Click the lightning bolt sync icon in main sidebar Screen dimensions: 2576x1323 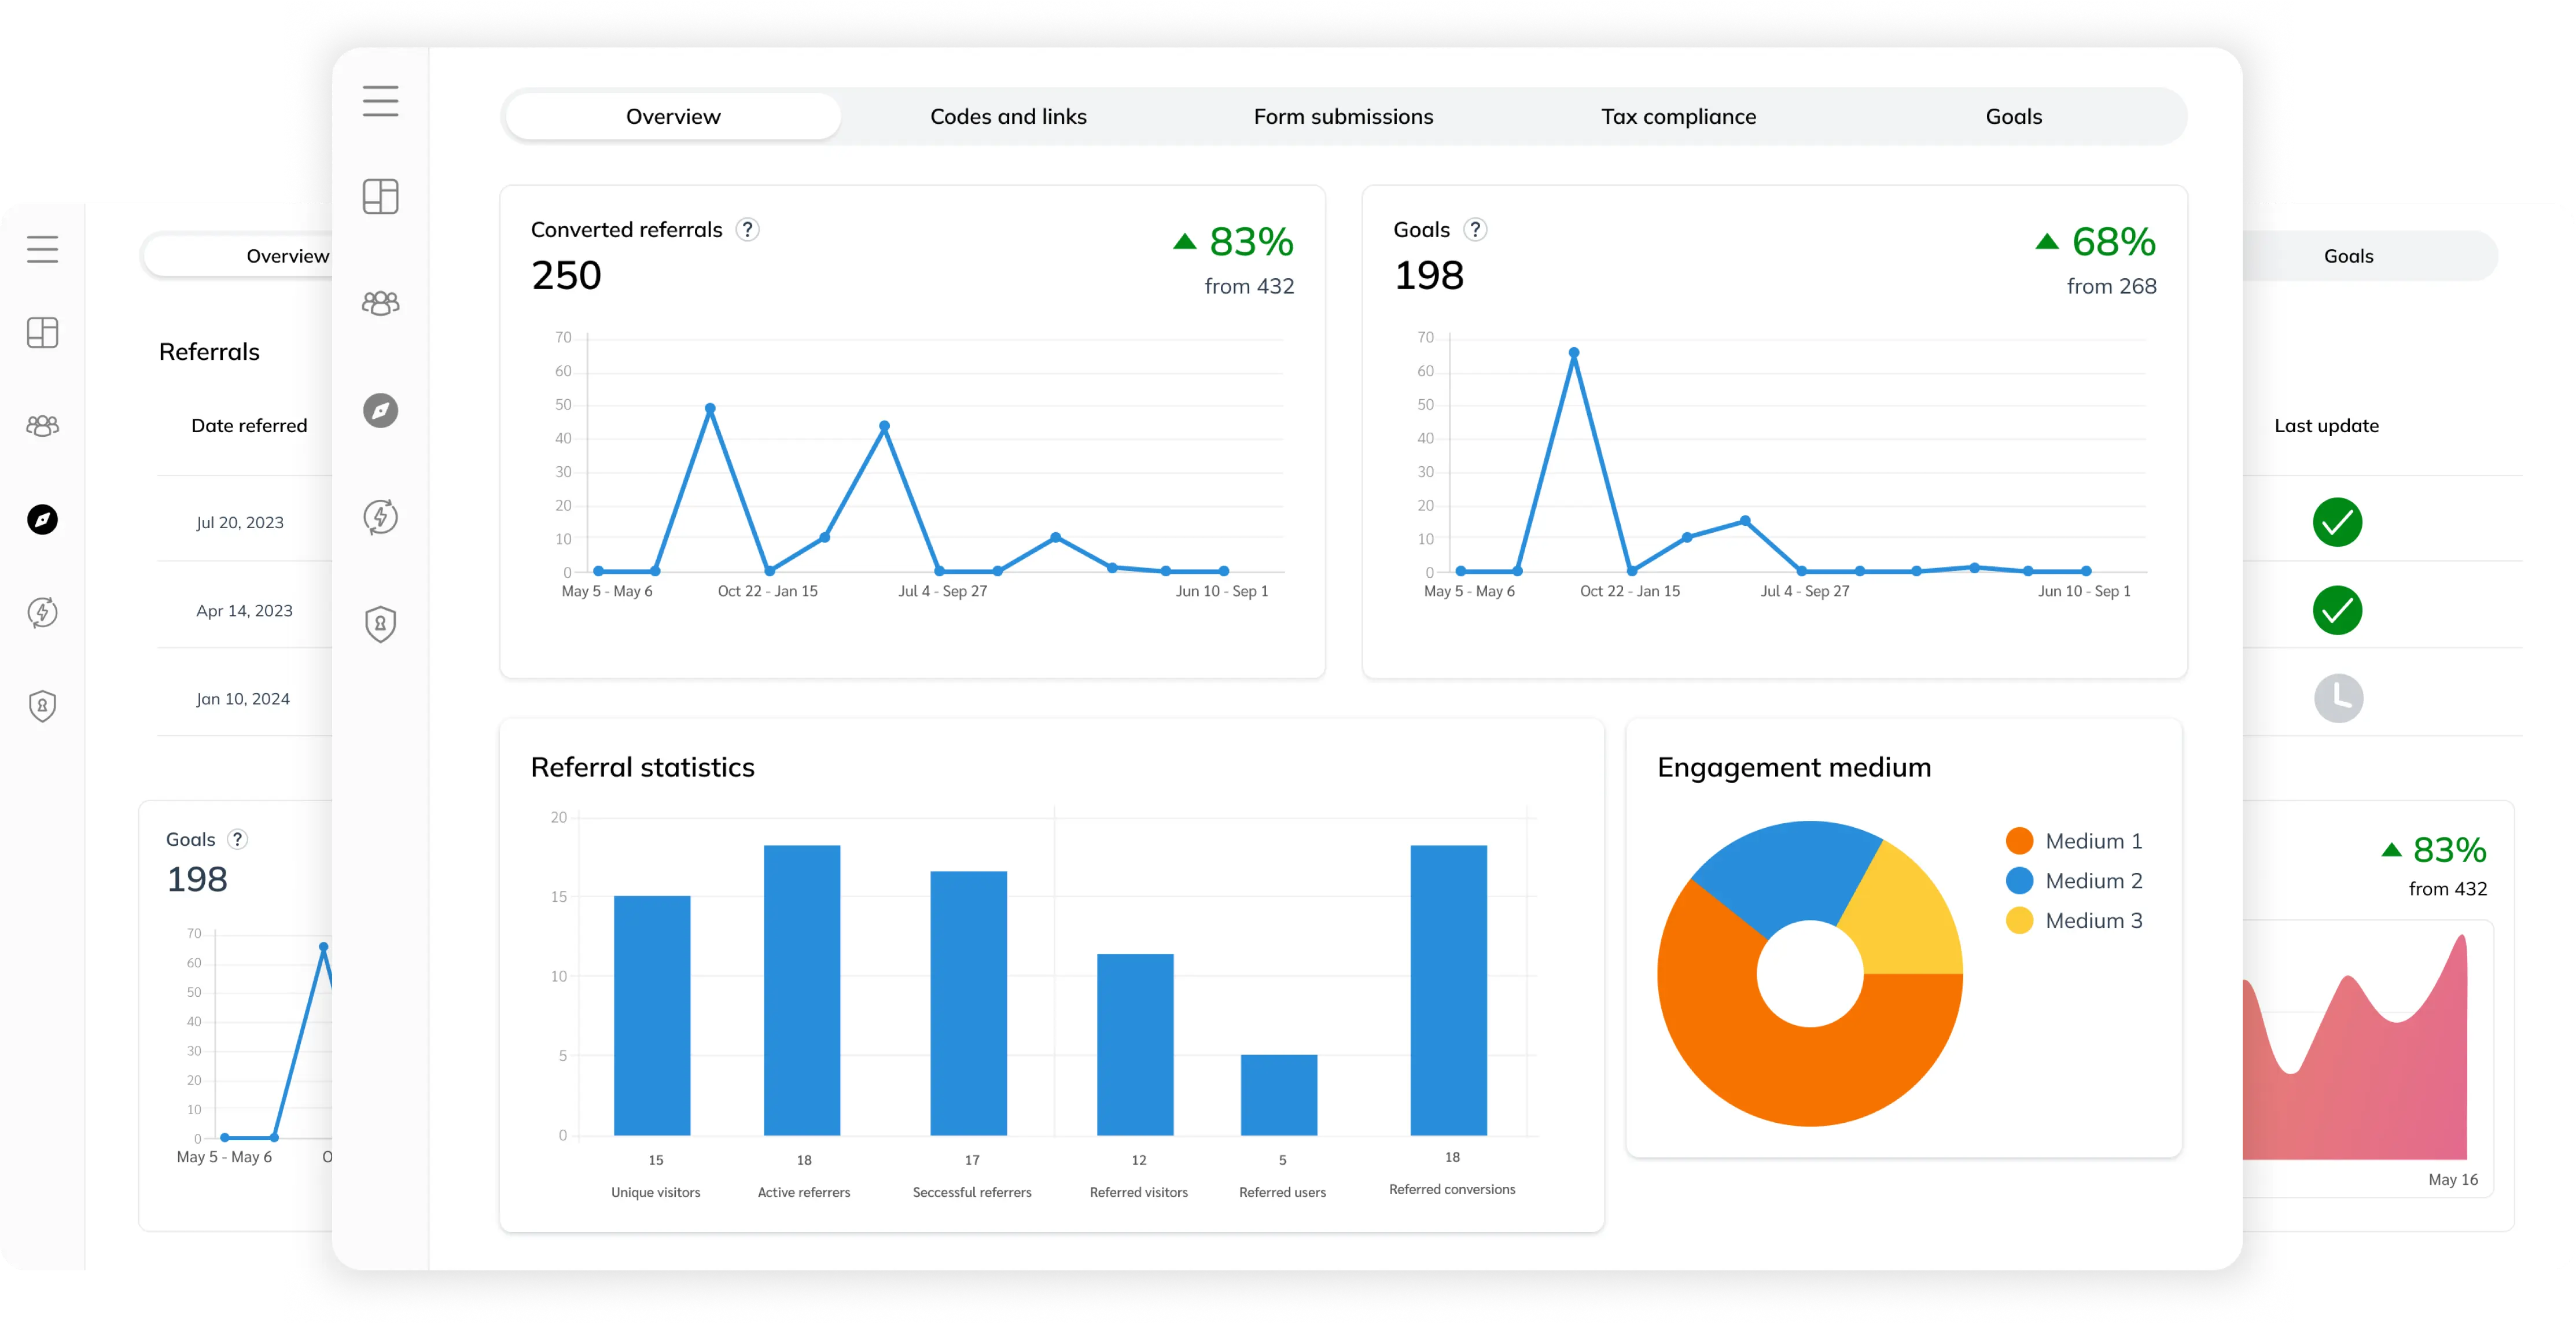(380, 517)
